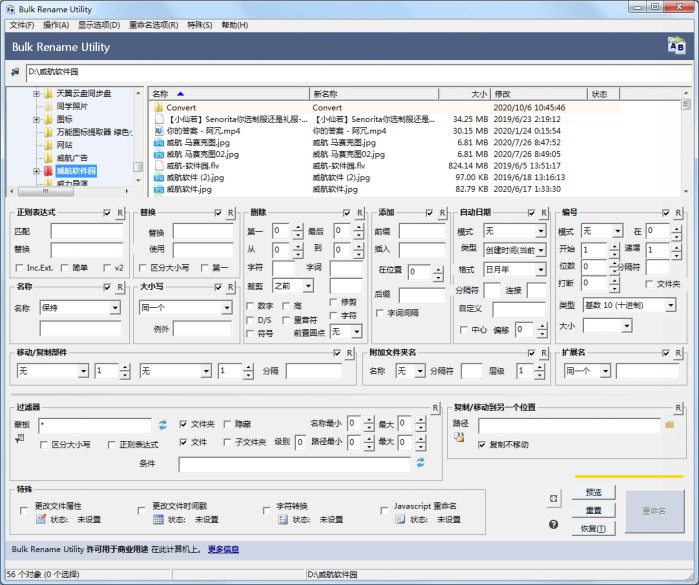Click the character translation icon
The image size is (699, 585).
click(283, 519)
